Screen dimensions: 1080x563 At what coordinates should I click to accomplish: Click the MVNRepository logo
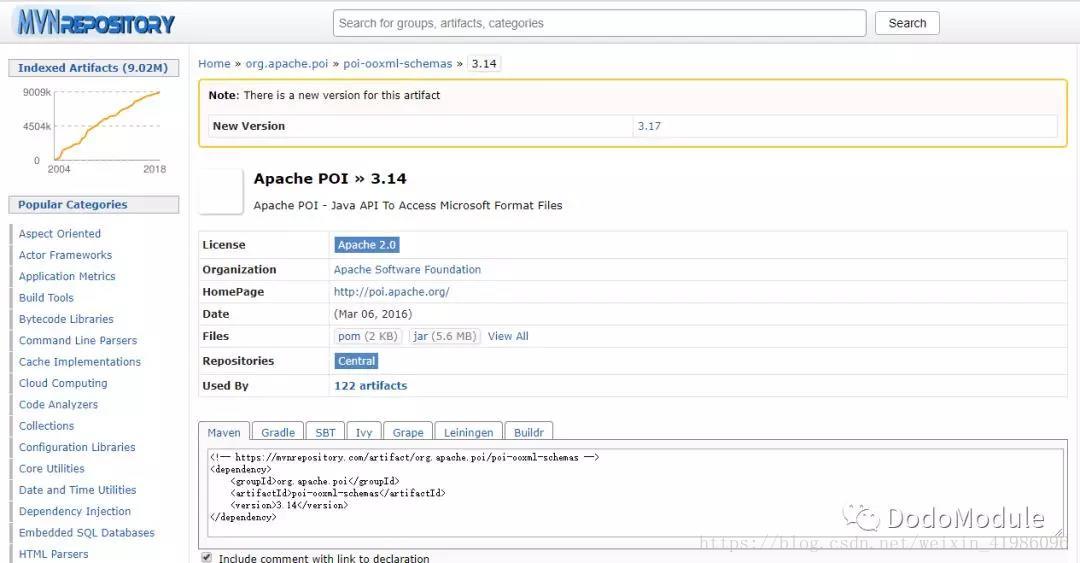pyautogui.click(x=95, y=23)
